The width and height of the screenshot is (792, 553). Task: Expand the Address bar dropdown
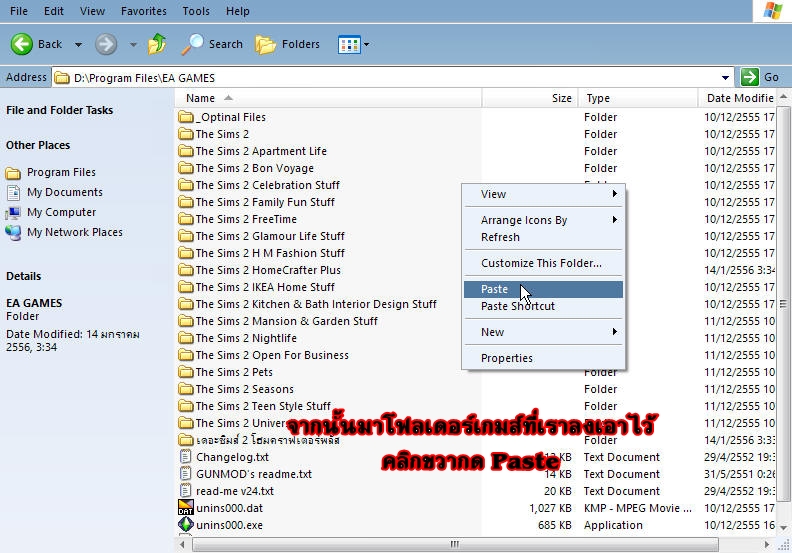pos(725,78)
